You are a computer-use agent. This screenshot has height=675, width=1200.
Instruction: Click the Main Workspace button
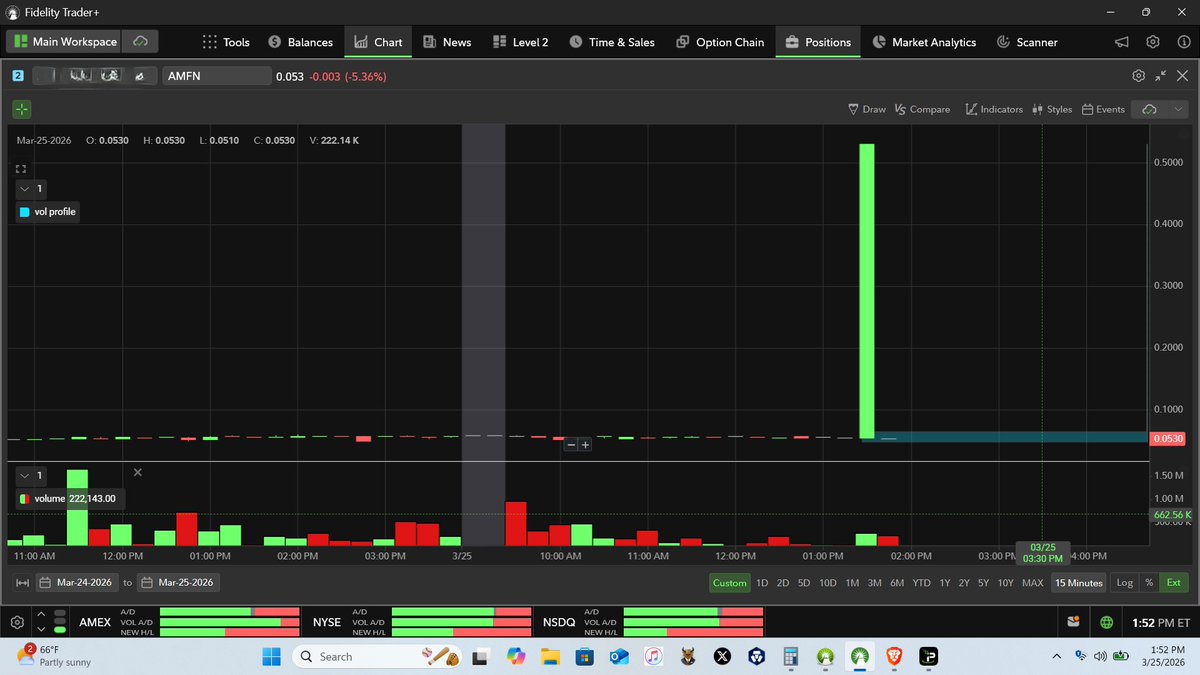point(65,42)
